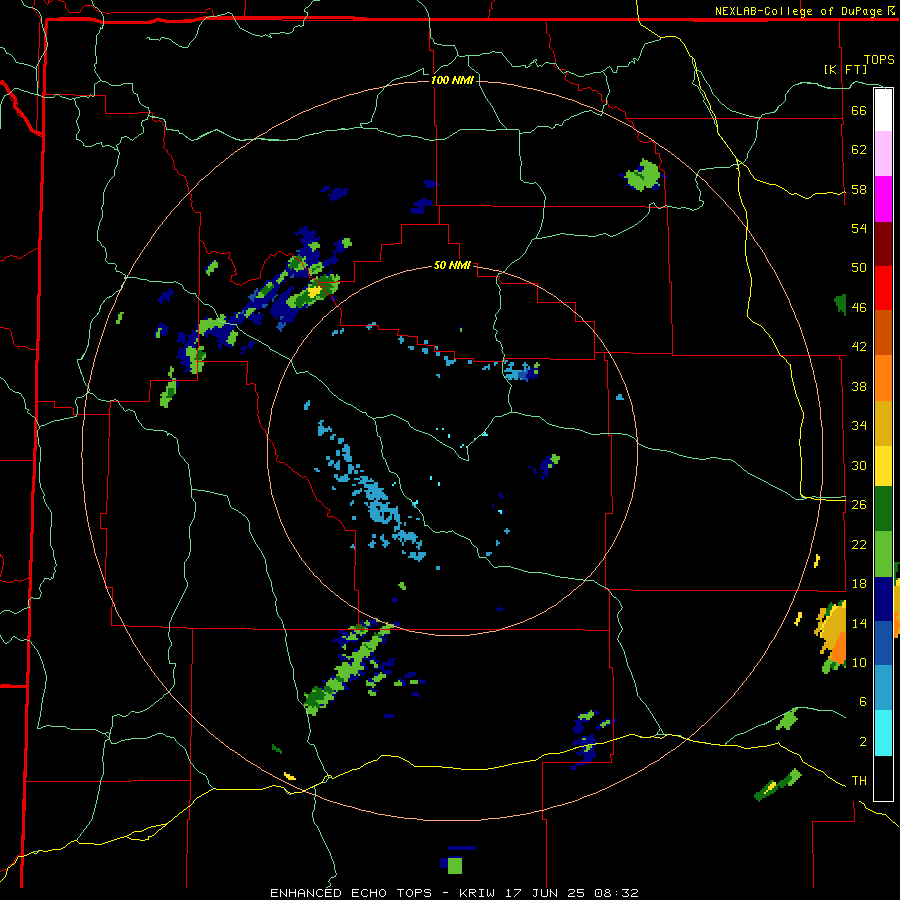This screenshot has width=900, height=900.
Task: Click the legend value 62
Action: [859, 149]
